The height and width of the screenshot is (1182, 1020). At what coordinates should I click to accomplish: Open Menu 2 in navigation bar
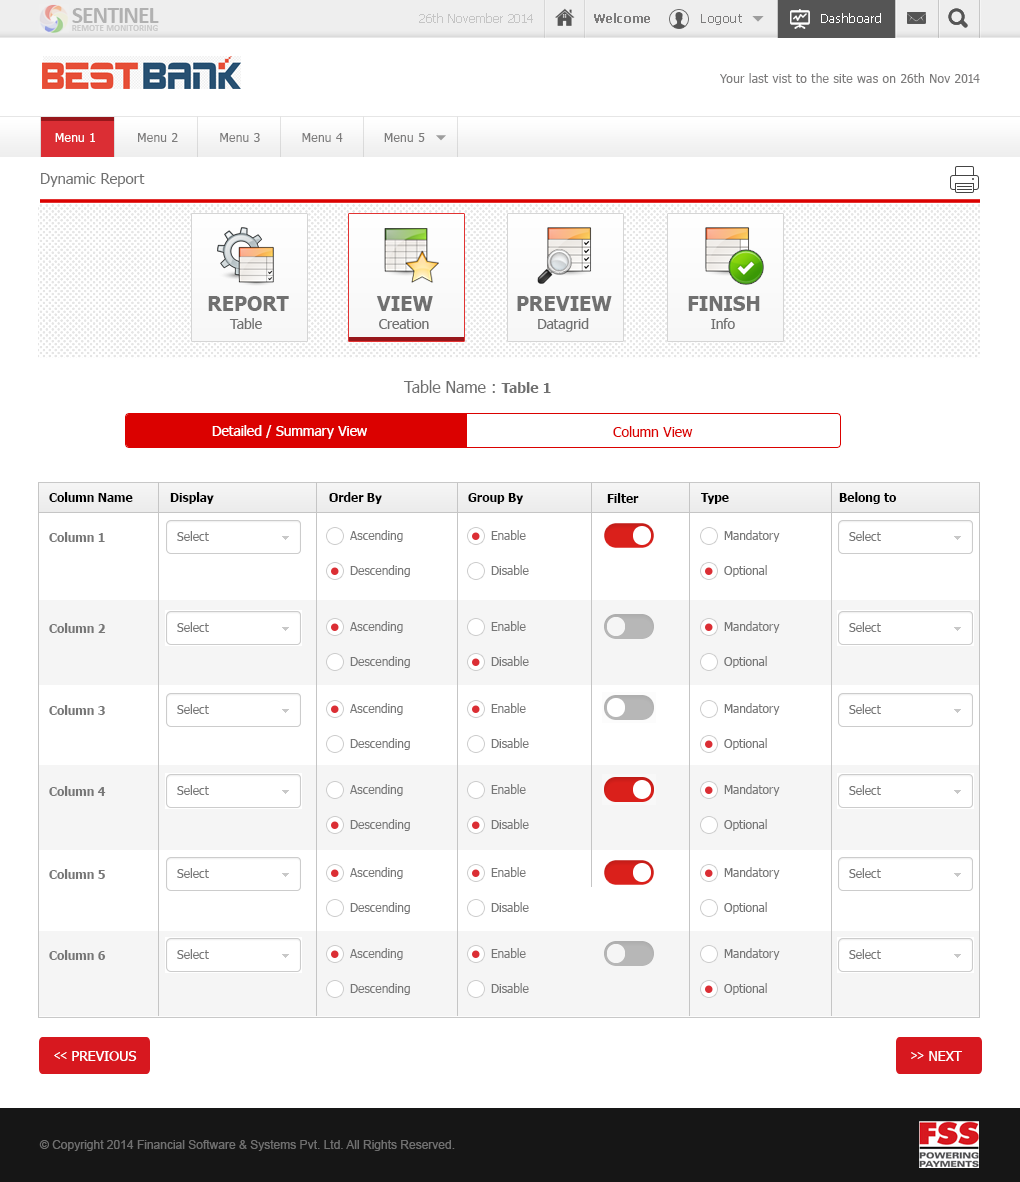click(157, 138)
